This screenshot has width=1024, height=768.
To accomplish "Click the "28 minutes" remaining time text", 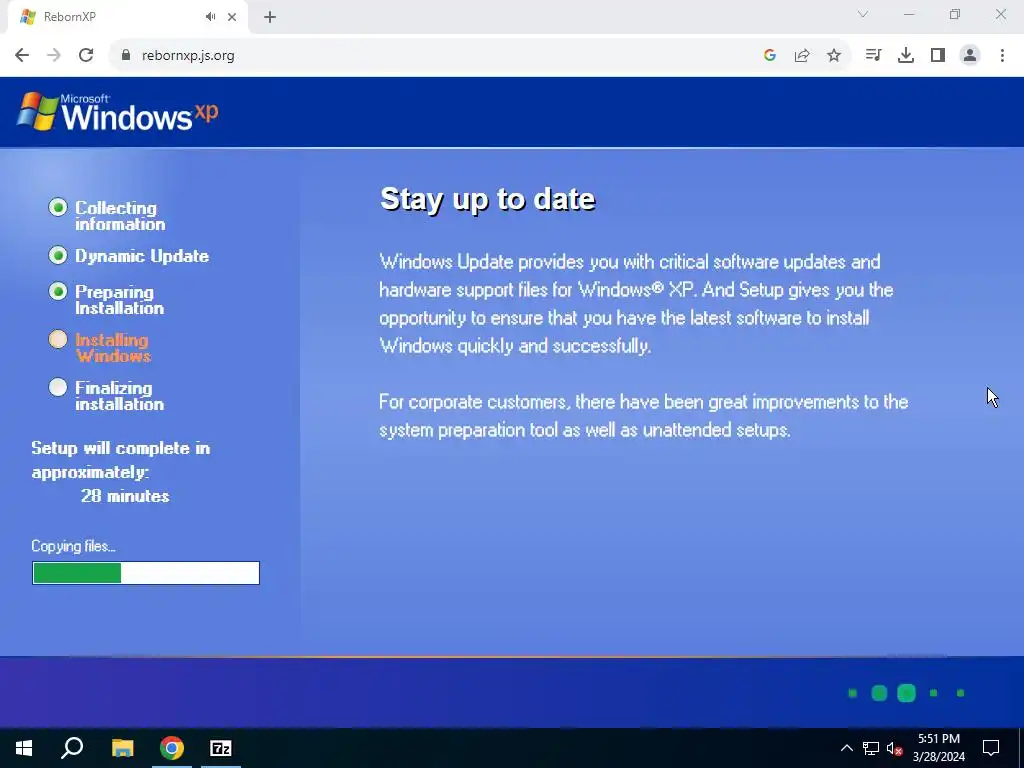I will (x=125, y=496).
